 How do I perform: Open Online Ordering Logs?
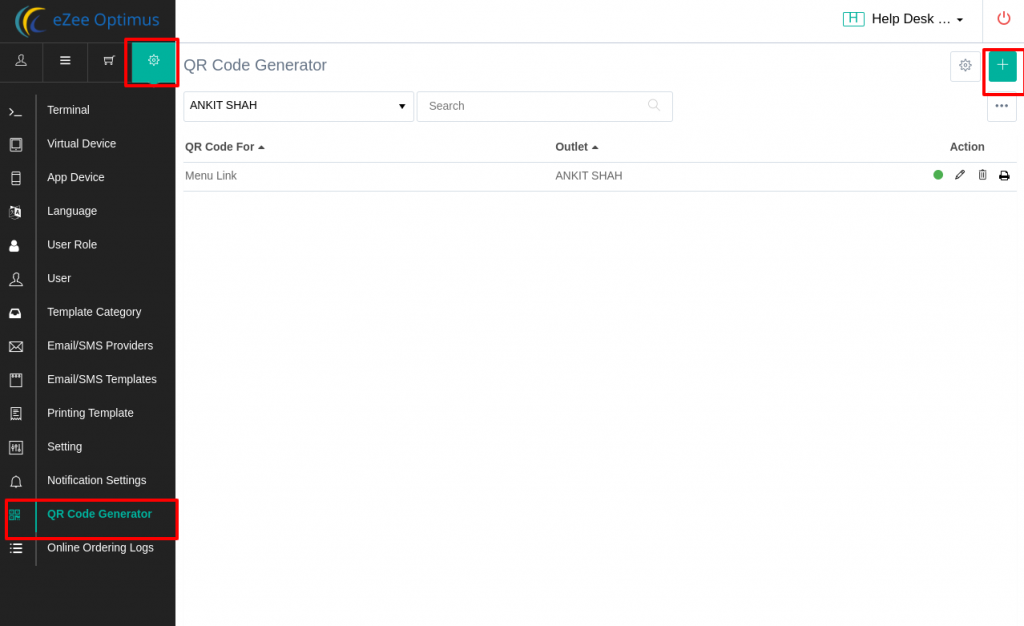coord(101,548)
